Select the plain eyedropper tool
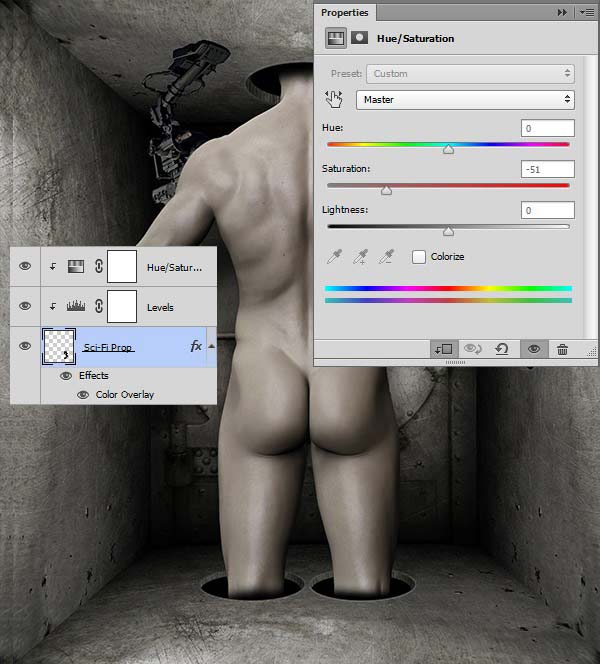 coord(335,256)
